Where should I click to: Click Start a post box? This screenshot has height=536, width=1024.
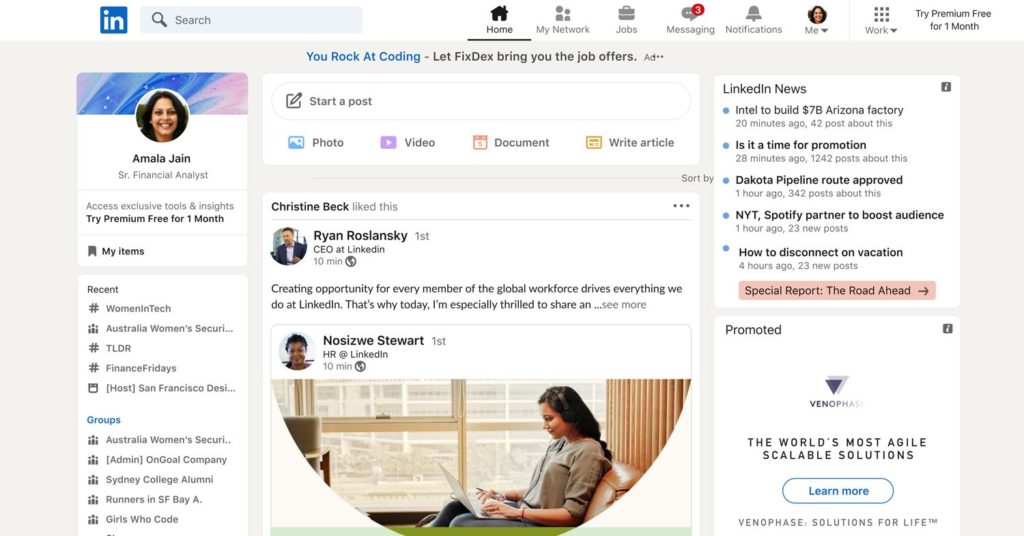point(481,101)
